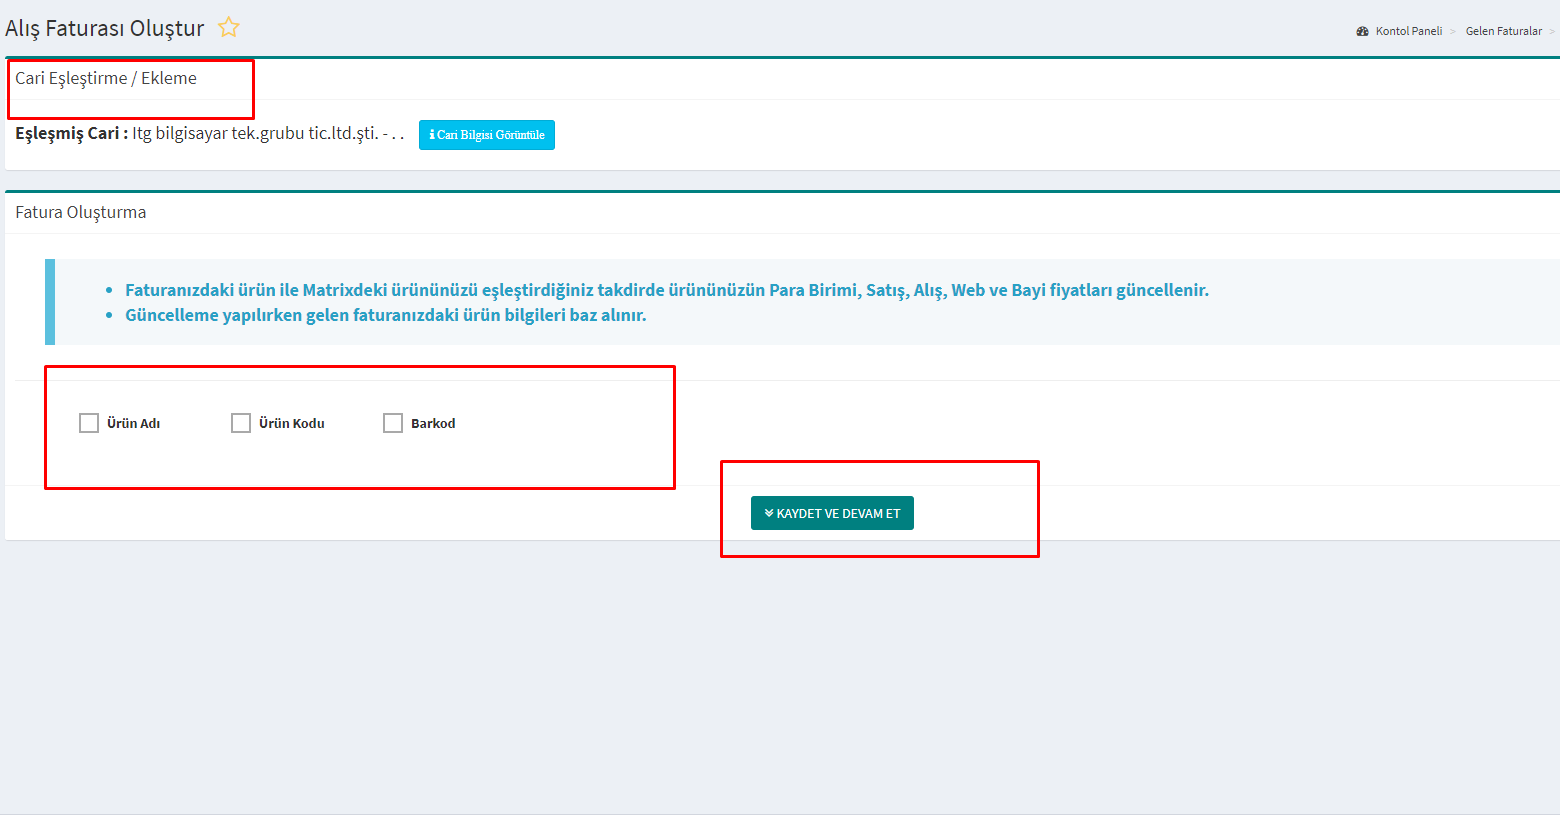Click the matched company name Itg bilgisayar

[x=255, y=133]
